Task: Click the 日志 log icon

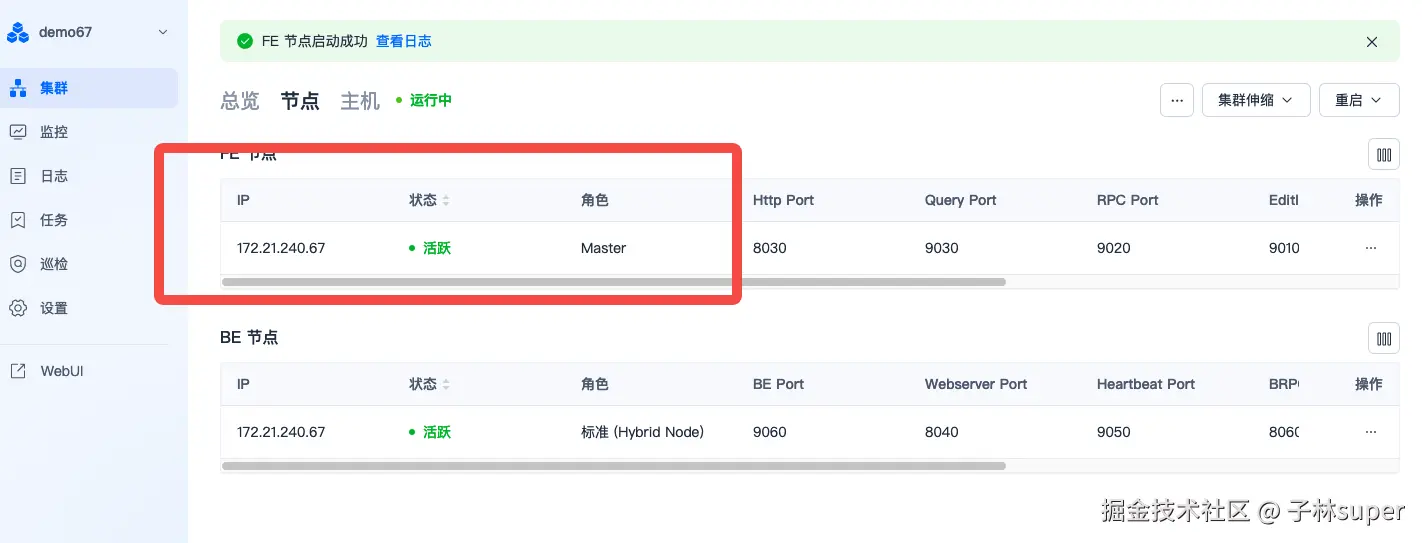Action: [18, 176]
